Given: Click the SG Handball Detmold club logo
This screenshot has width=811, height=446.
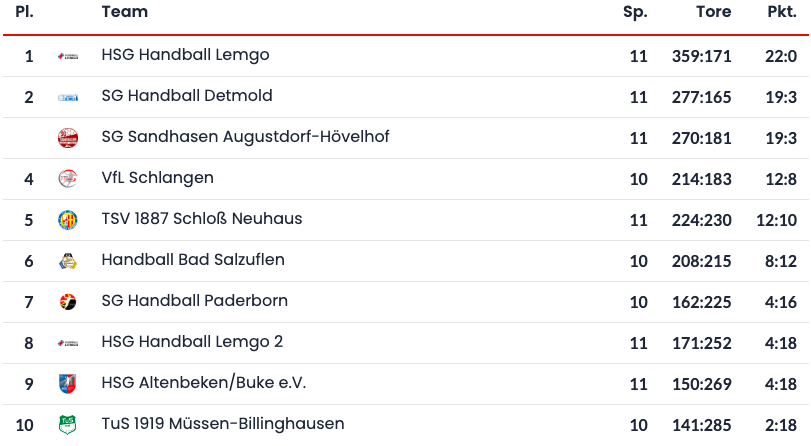Looking at the screenshot, I should pos(68,97).
